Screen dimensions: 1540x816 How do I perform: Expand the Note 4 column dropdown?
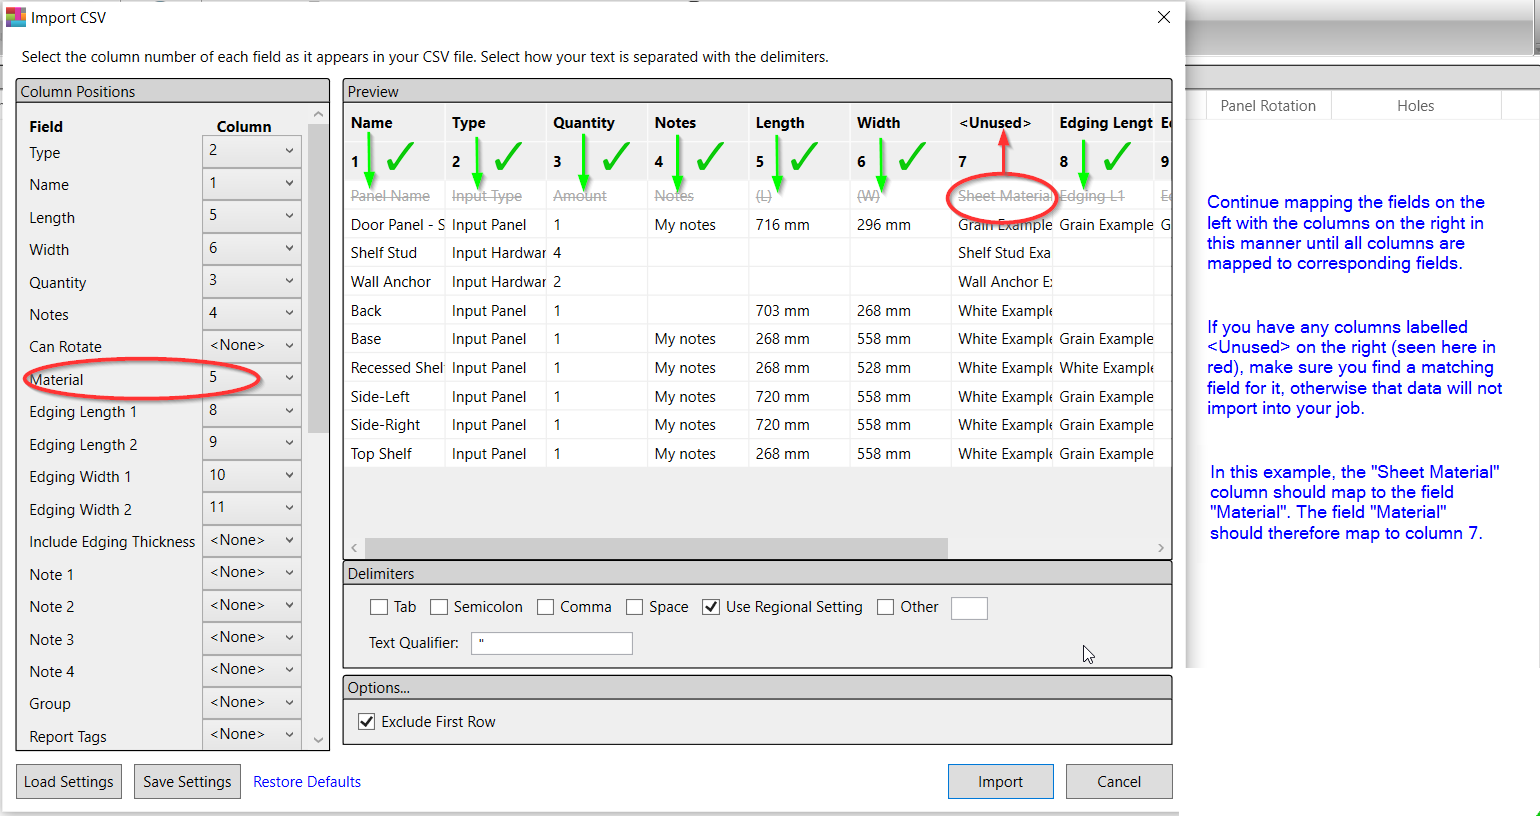(x=252, y=671)
